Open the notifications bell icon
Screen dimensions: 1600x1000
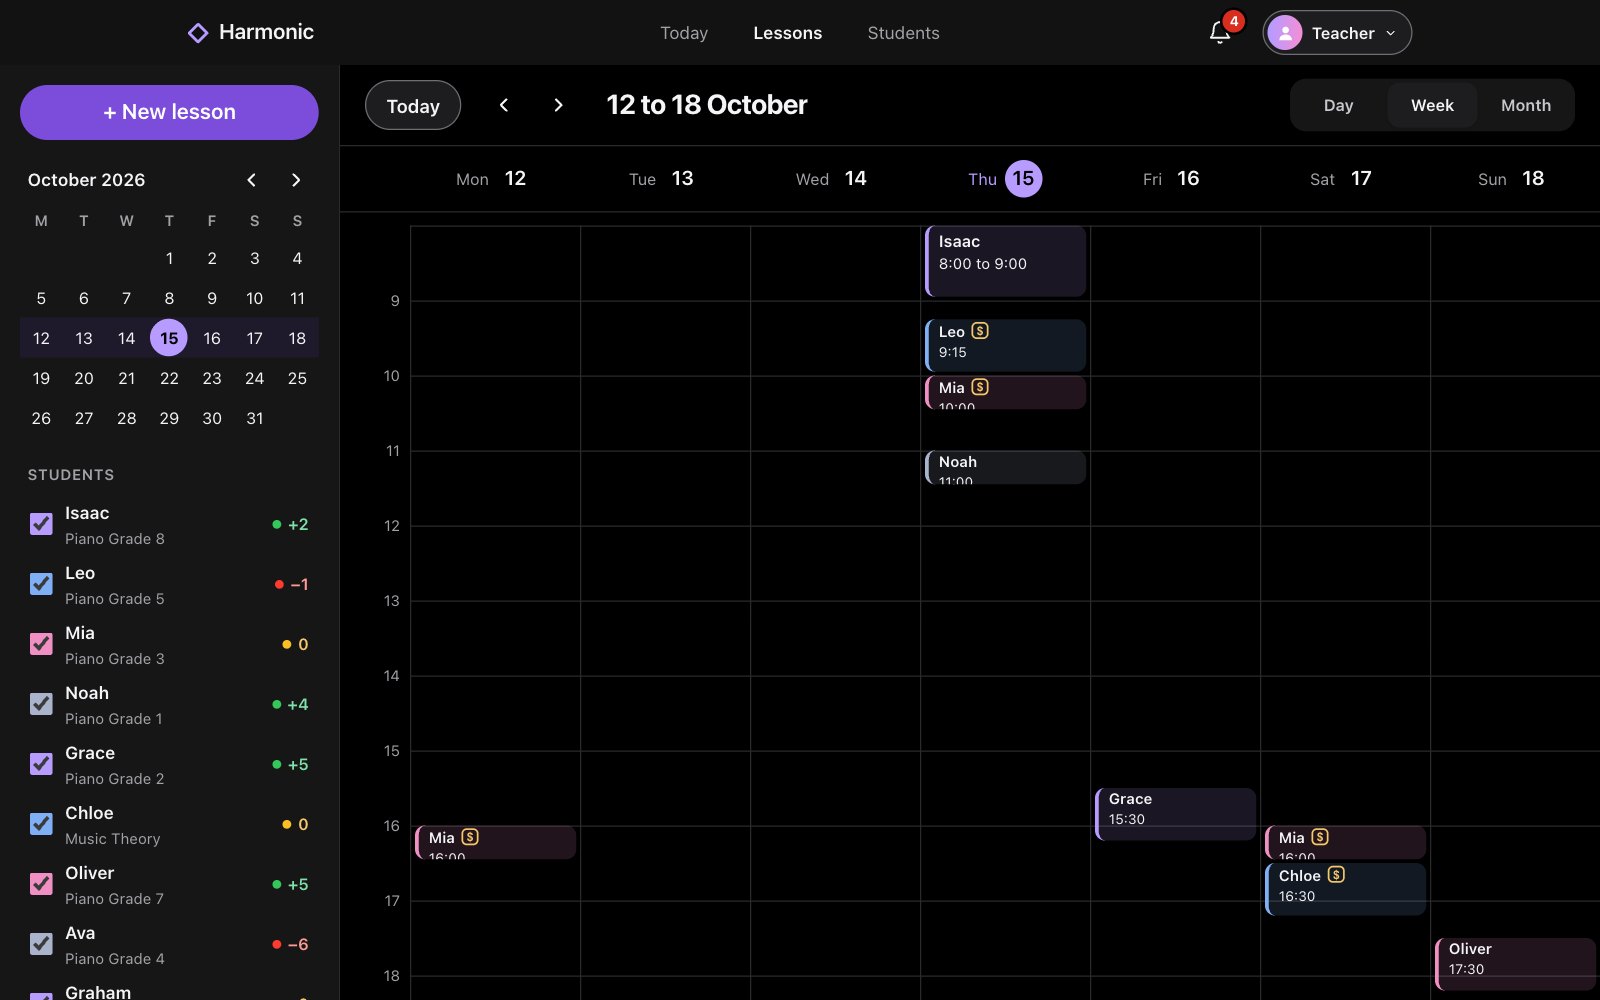coord(1219,33)
